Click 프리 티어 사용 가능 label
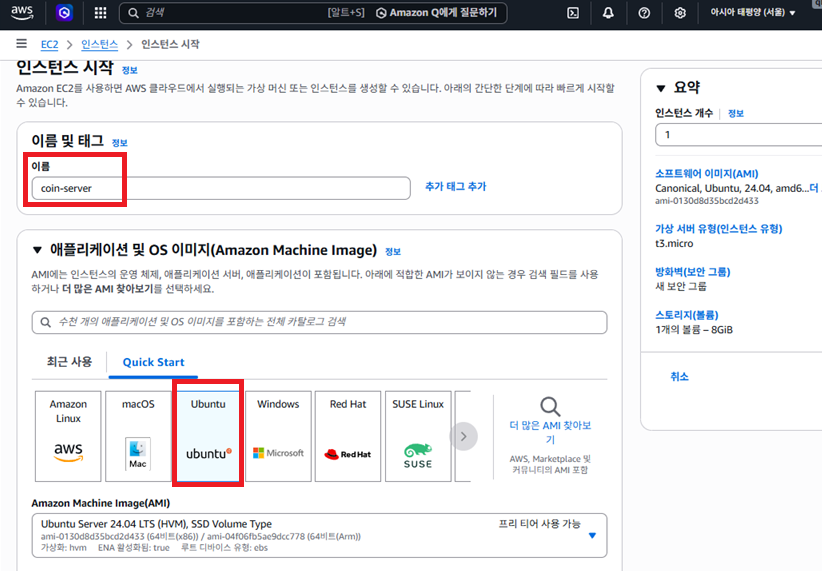The width and height of the screenshot is (822, 571). (x=539, y=524)
